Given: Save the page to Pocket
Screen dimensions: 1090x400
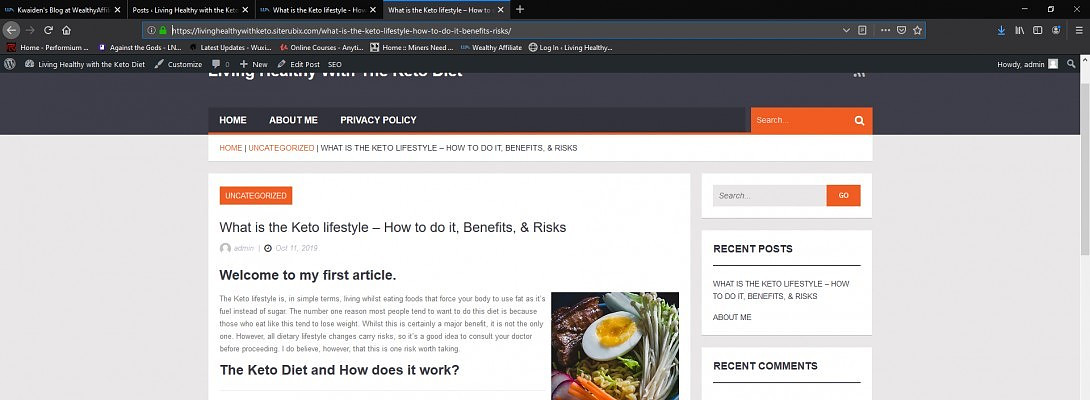Looking at the screenshot, I should (901, 31).
